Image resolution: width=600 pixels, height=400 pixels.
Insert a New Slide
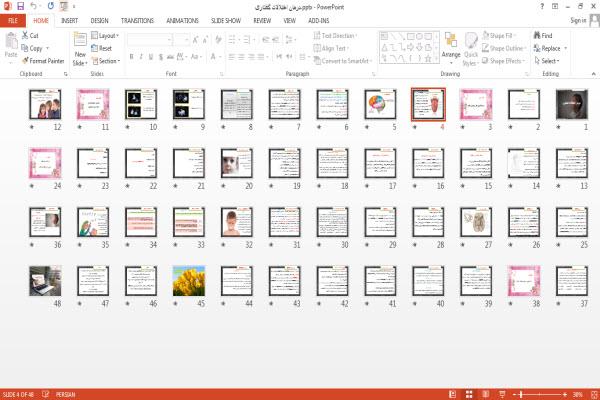coord(80,49)
